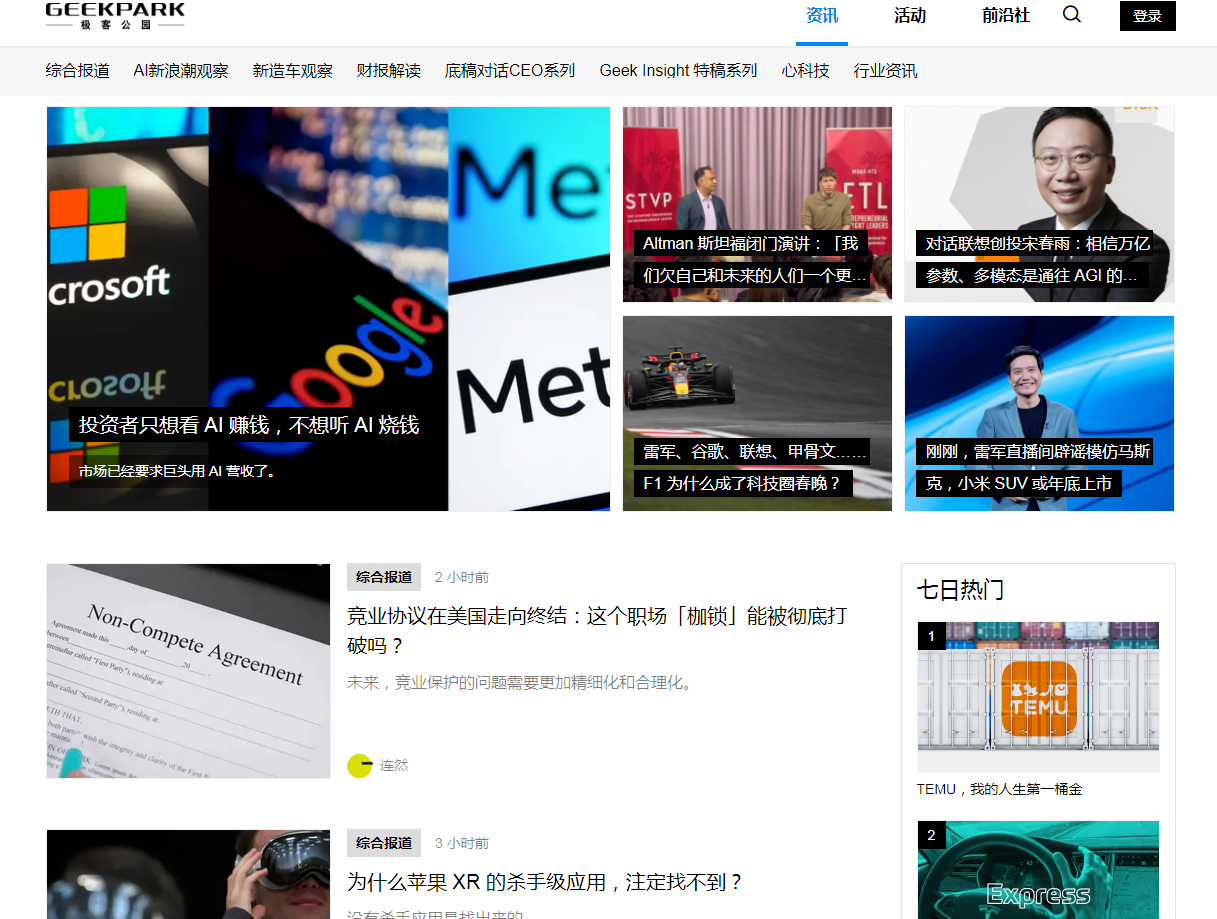Click 综合报道 tag on non-compete article

click(384, 577)
